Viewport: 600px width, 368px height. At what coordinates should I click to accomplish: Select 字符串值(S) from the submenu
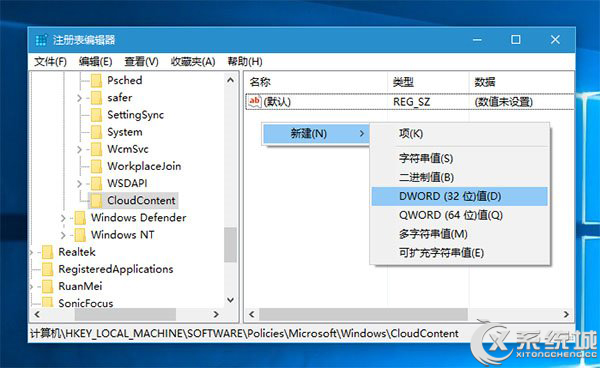(x=460, y=158)
